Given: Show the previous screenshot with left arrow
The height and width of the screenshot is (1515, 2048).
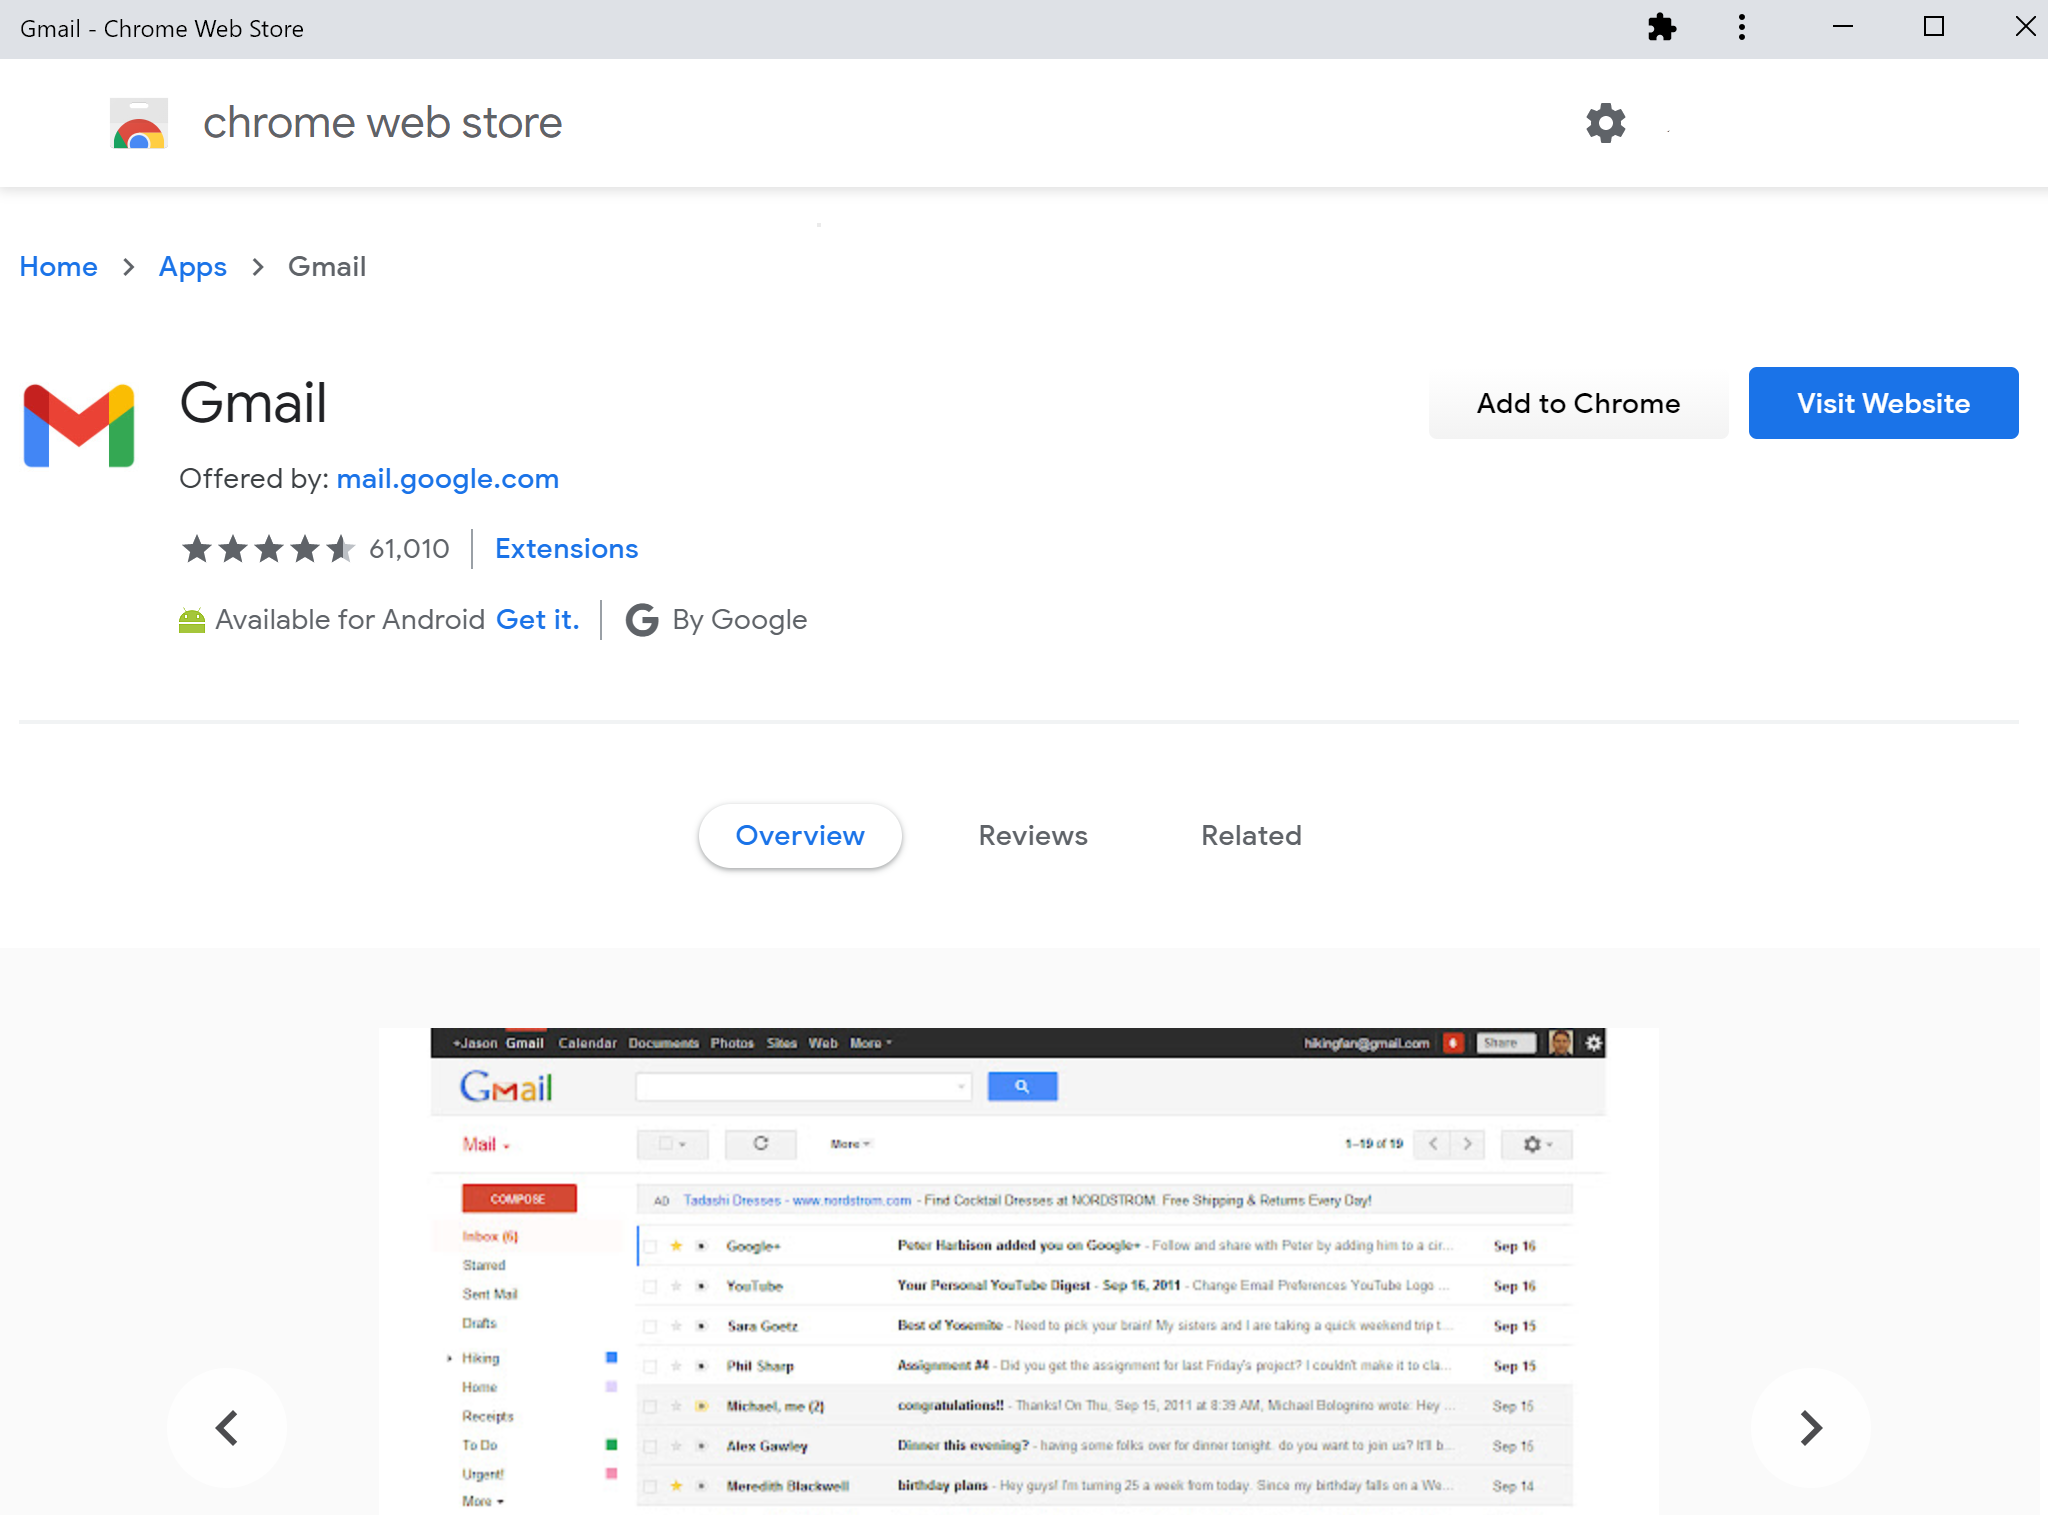Looking at the screenshot, I should click(x=227, y=1427).
